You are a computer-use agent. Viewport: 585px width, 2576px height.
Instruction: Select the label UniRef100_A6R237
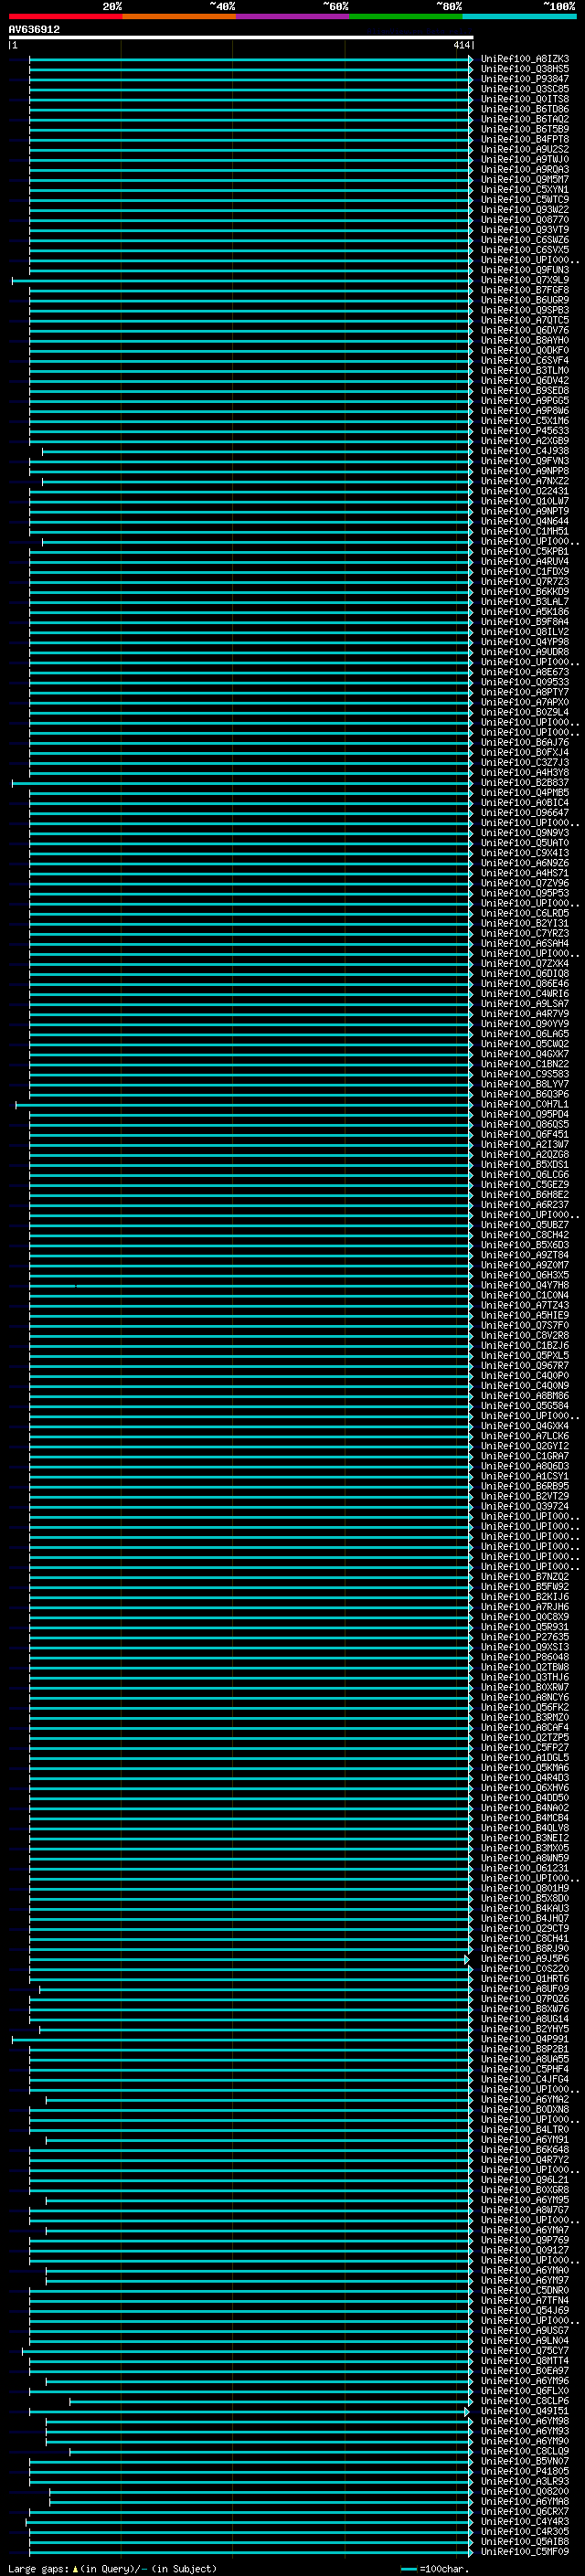coord(525,1205)
